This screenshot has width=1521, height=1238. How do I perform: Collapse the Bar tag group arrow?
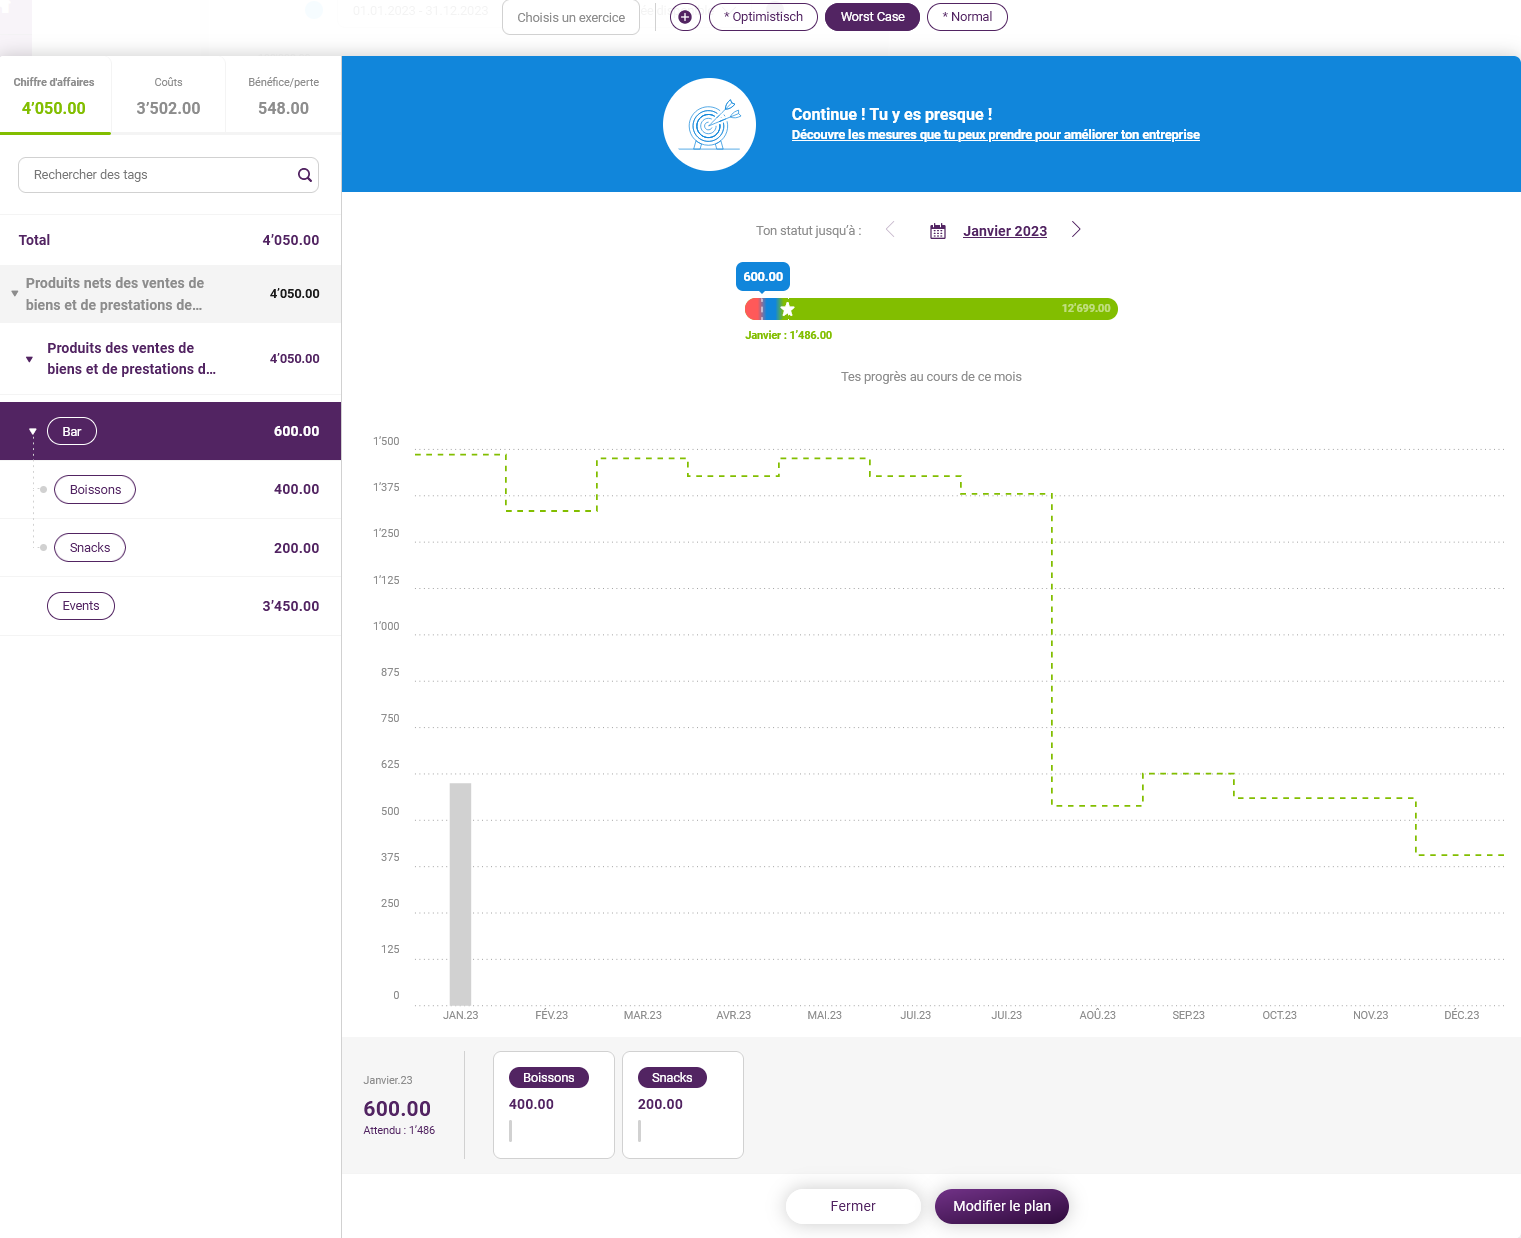coord(33,432)
